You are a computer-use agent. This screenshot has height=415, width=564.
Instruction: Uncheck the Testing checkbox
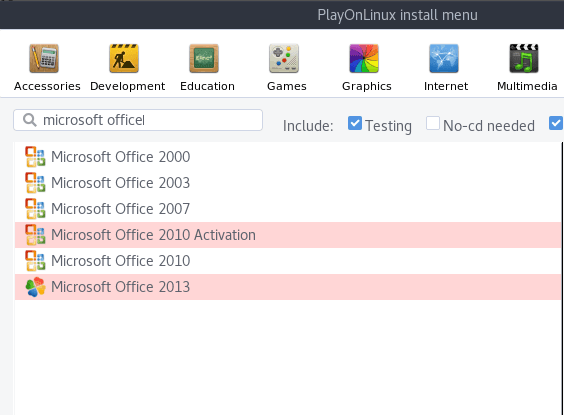pyautogui.click(x=355, y=123)
